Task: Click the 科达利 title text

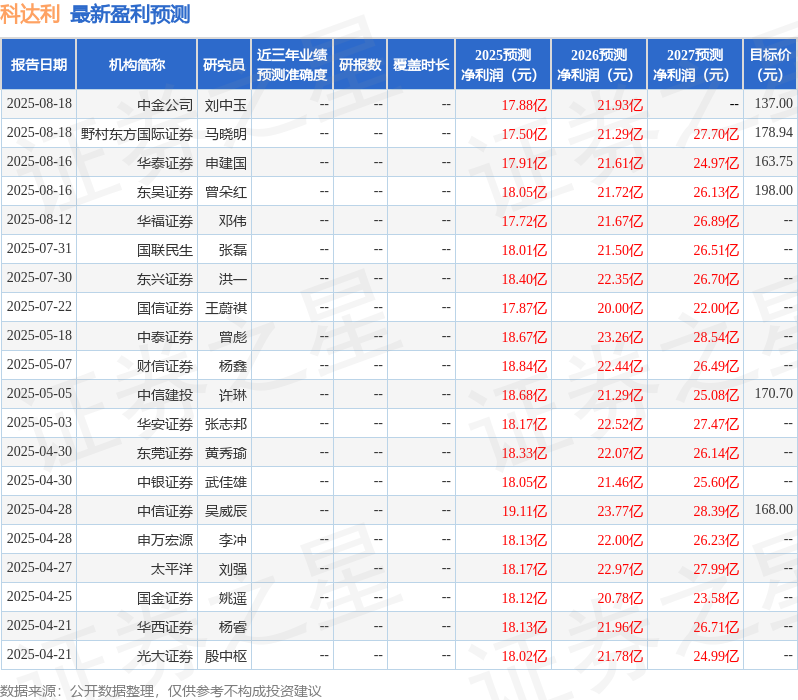Action: click(x=30, y=14)
